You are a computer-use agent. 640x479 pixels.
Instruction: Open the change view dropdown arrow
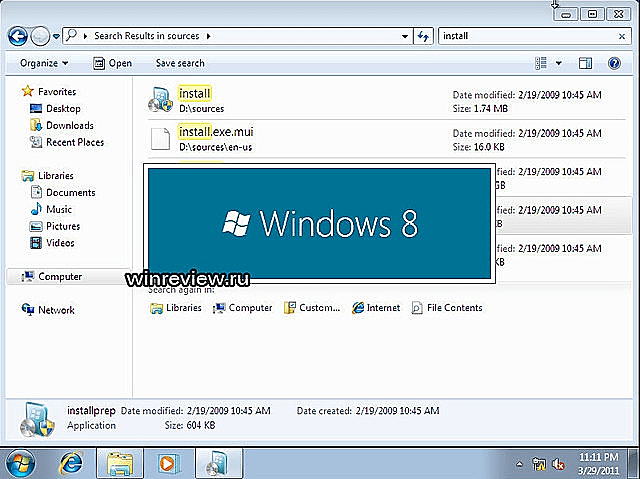click(560, 63)
